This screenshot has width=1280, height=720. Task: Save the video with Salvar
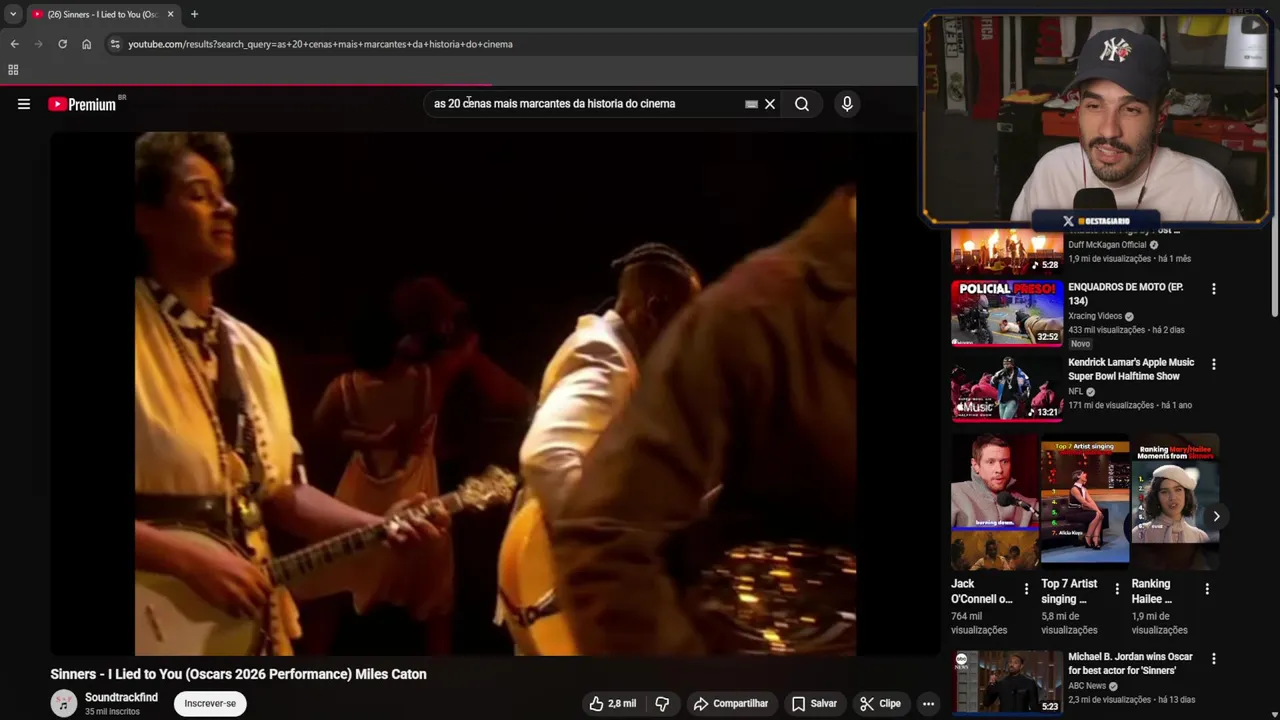814,704
